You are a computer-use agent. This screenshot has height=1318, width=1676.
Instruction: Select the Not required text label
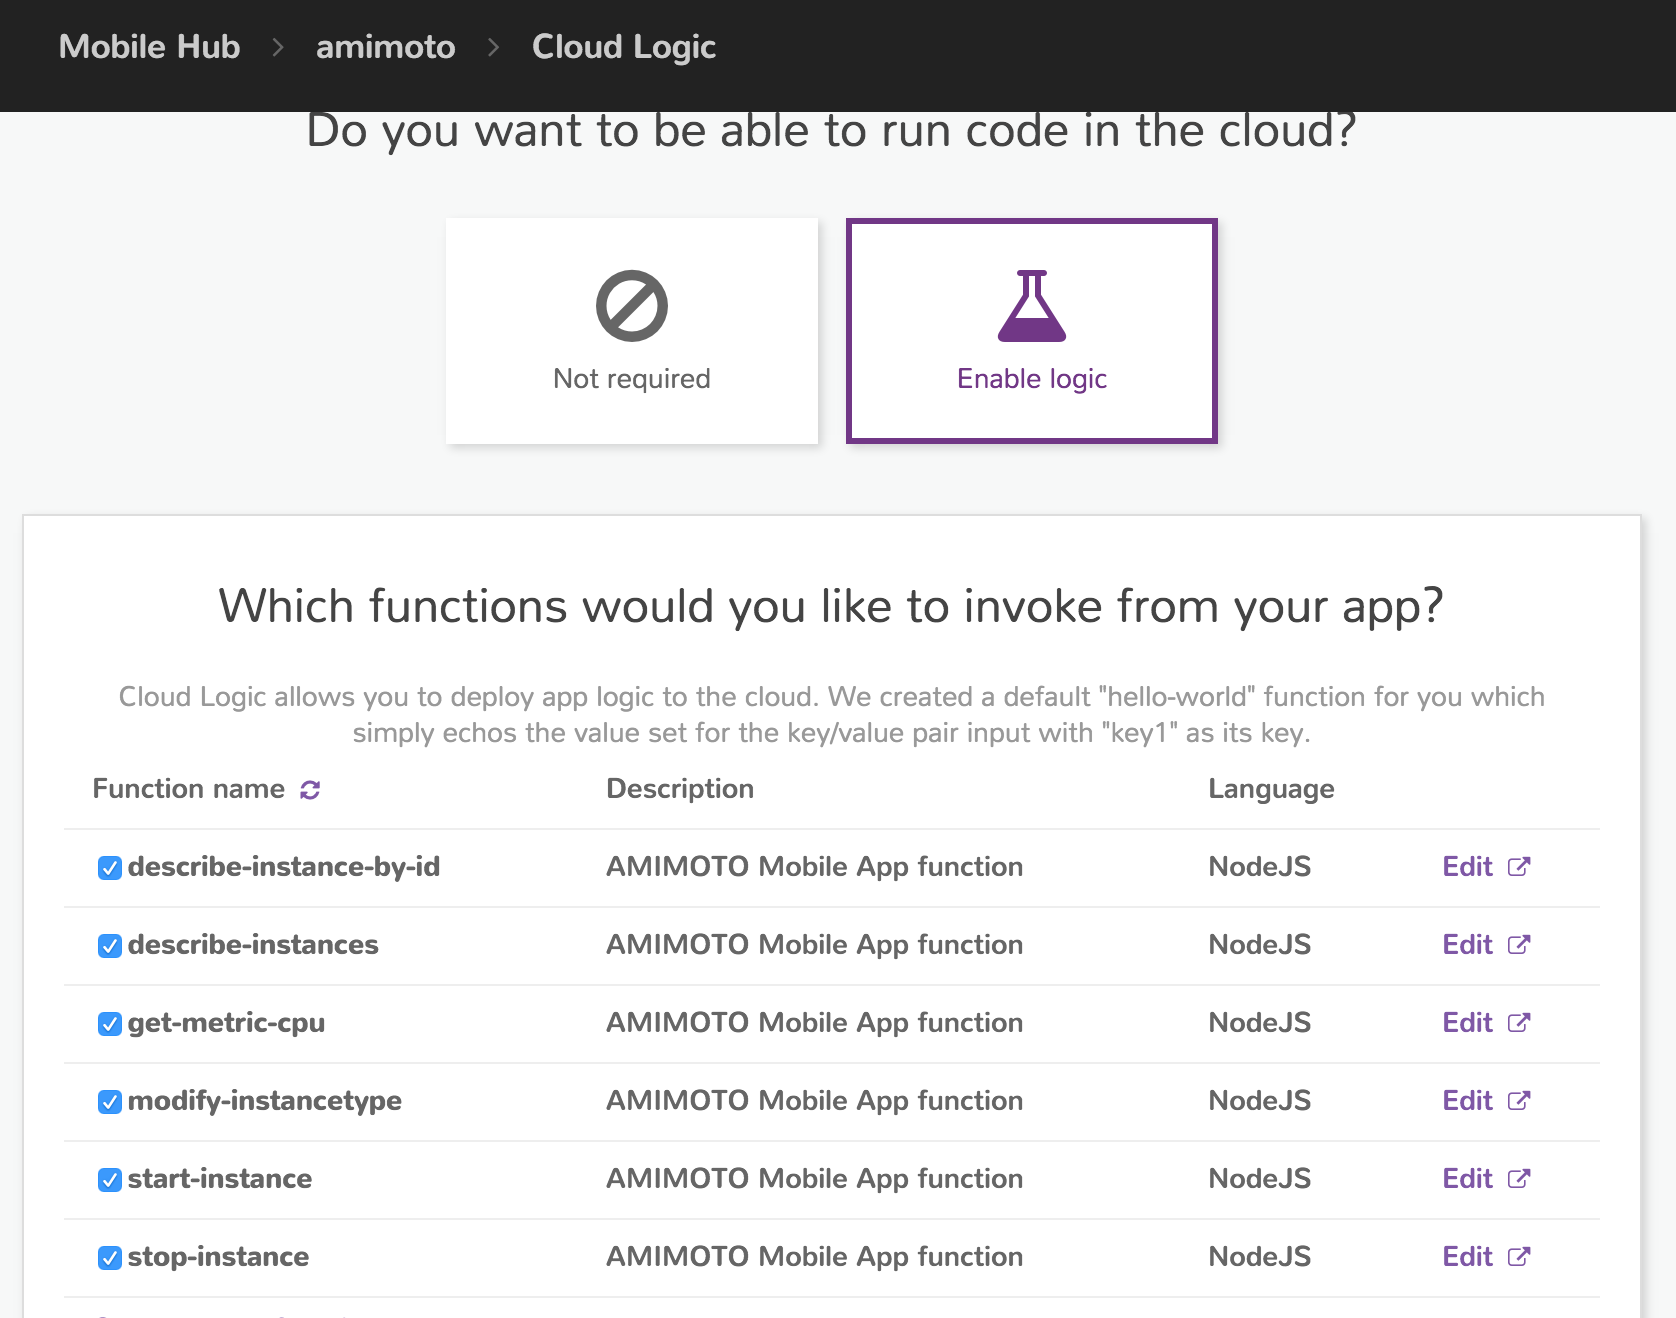[632, 379]
